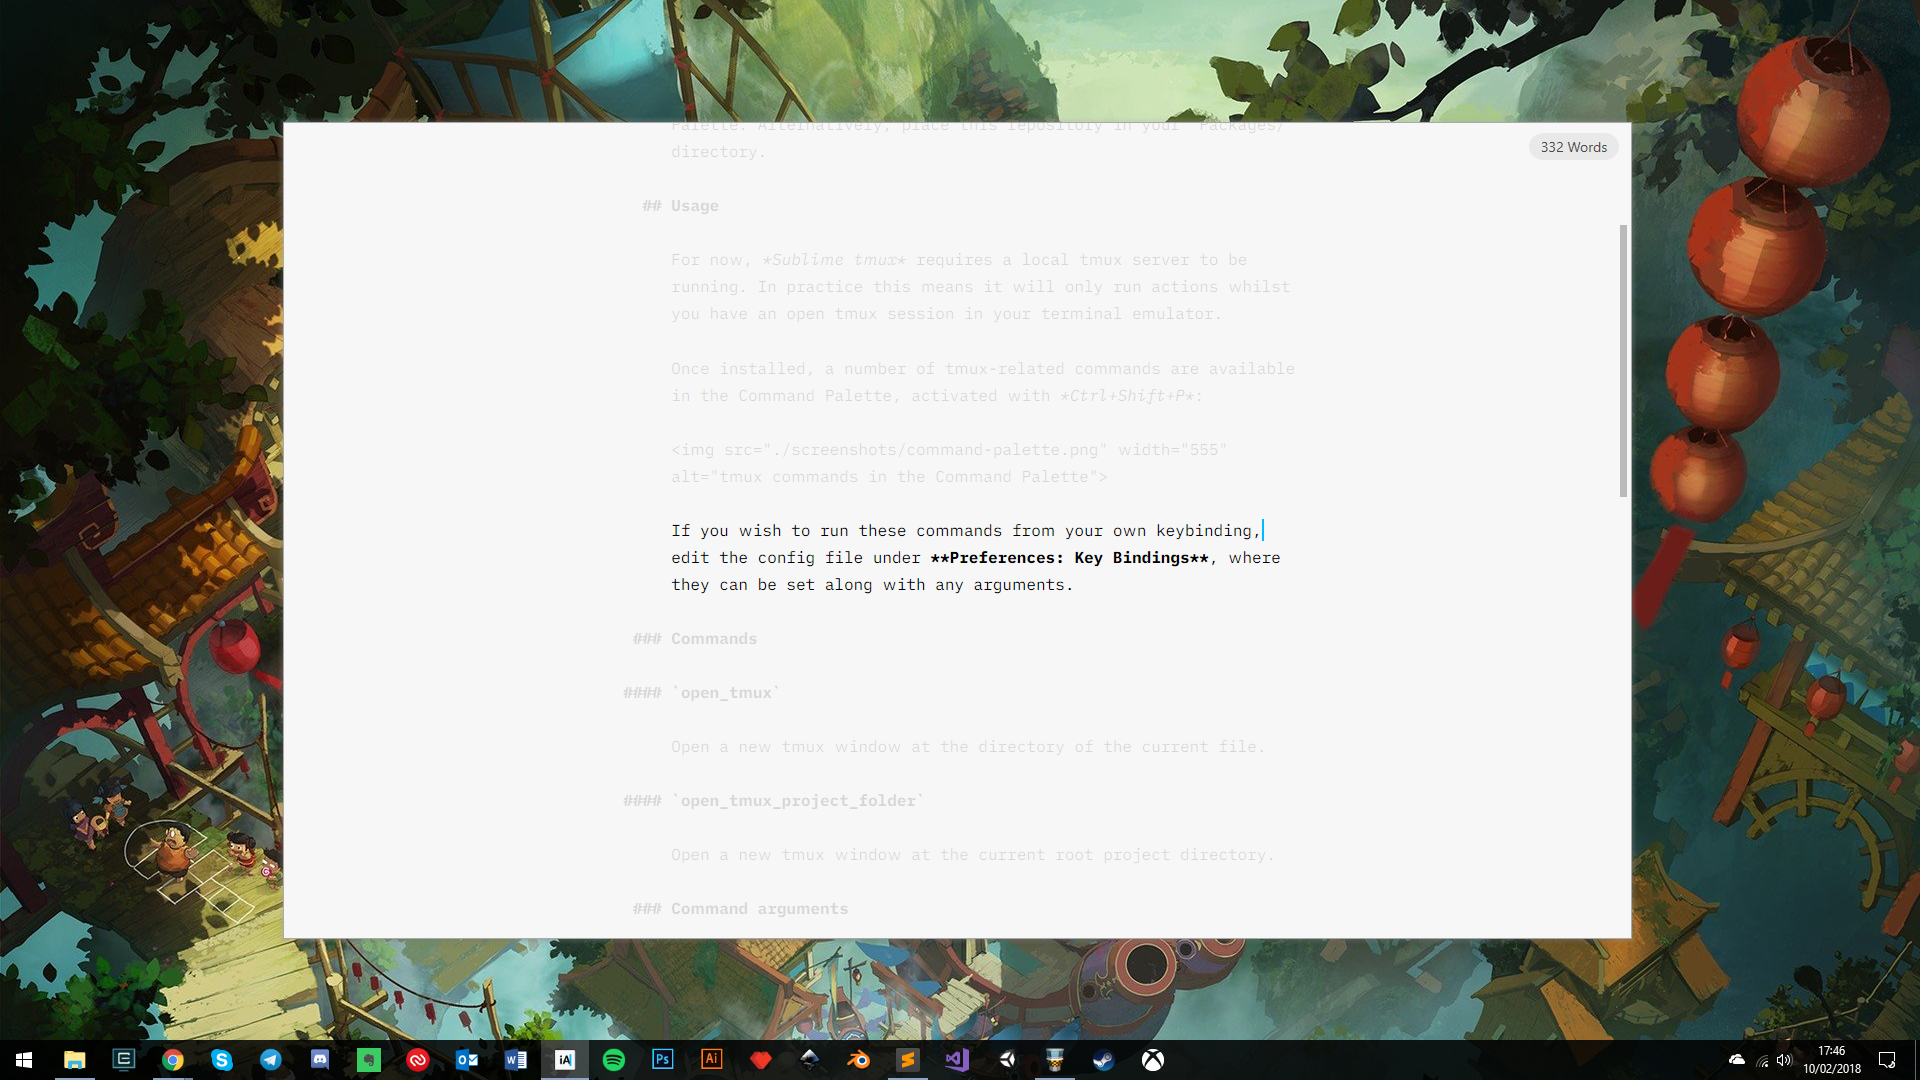Launch Illustrator from the taskbar
This screenshot has height=1080, width=1920.
coord(712,1060)
